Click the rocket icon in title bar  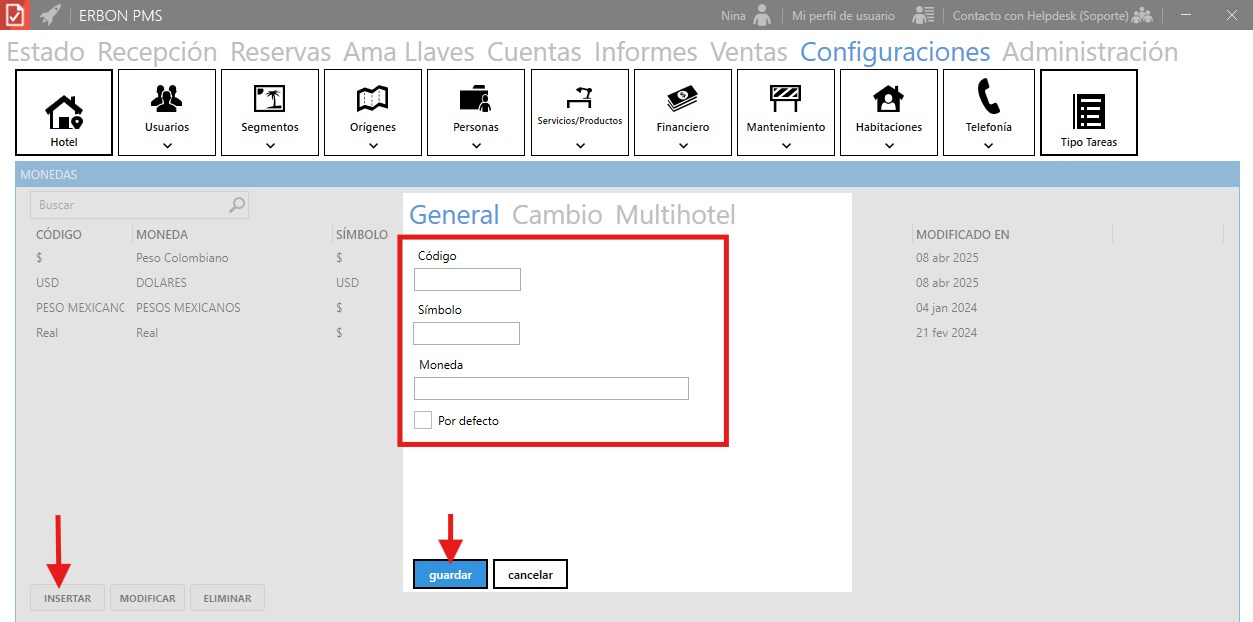tap(50, 15)
